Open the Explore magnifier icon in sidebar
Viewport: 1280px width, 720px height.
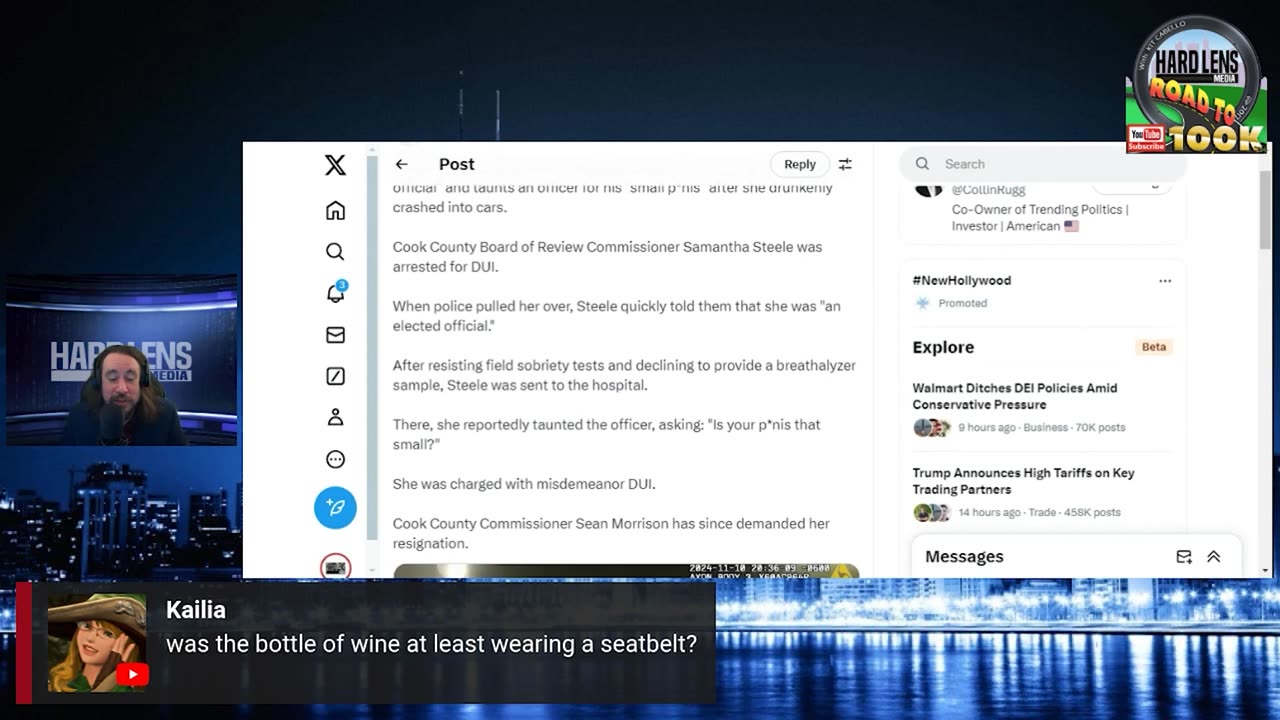[x=335, y=252]
